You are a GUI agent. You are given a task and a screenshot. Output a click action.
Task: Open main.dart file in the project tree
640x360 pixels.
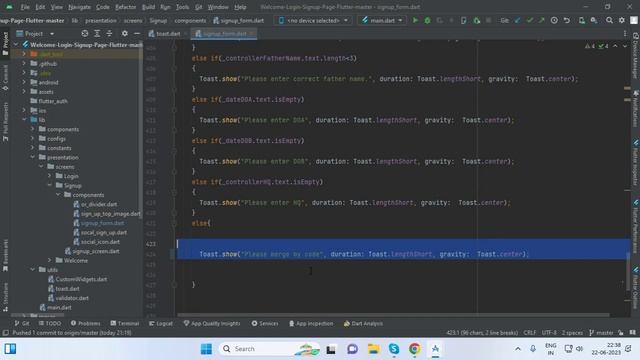(56, 307)
